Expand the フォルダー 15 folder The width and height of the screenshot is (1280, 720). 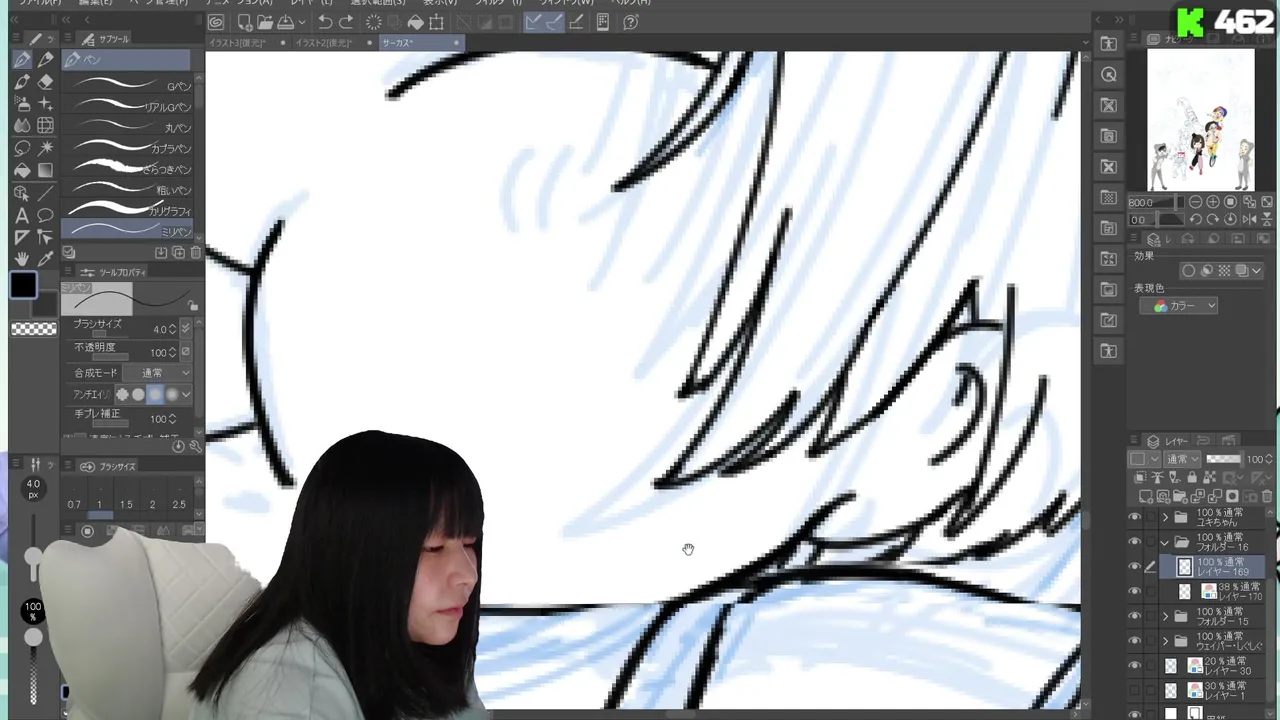pos(1165,616)
